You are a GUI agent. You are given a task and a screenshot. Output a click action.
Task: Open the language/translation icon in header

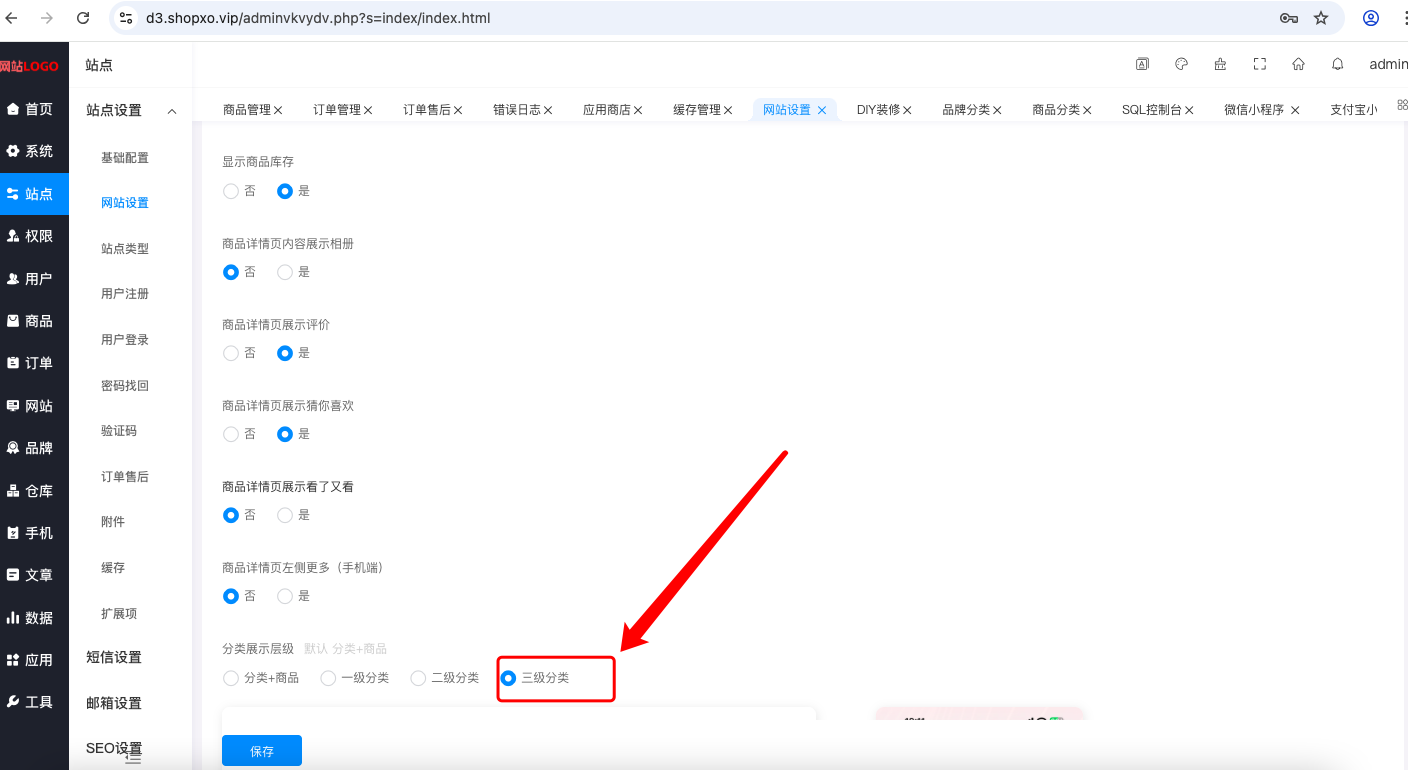(1142, 64)
